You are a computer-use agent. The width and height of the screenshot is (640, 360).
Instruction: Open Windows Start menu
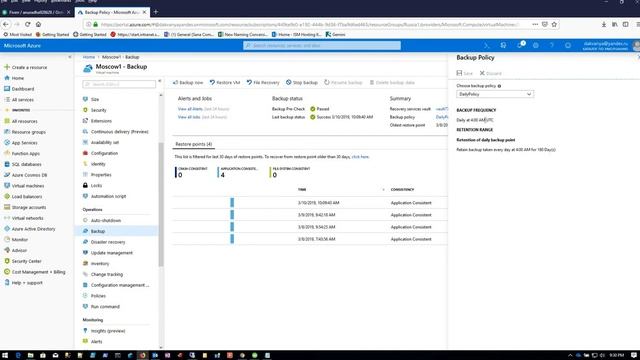click(x=5, y=356)
